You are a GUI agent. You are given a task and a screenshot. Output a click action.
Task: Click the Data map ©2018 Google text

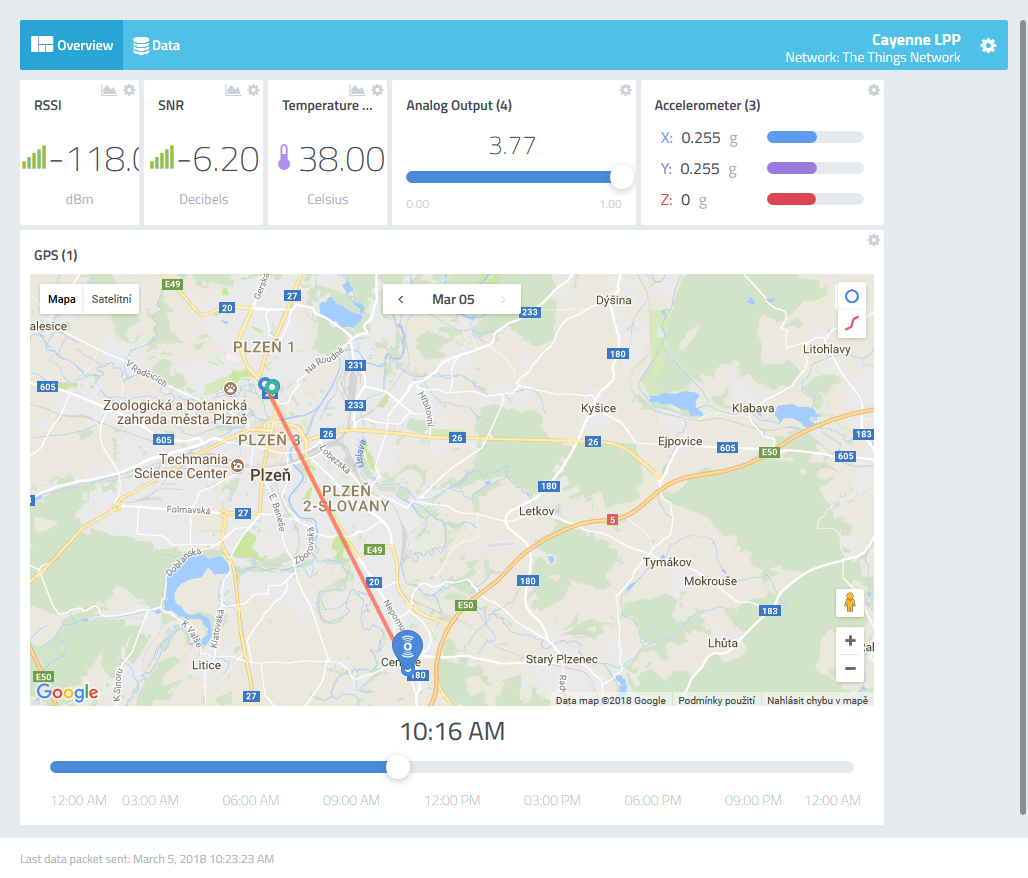point(610,700)
